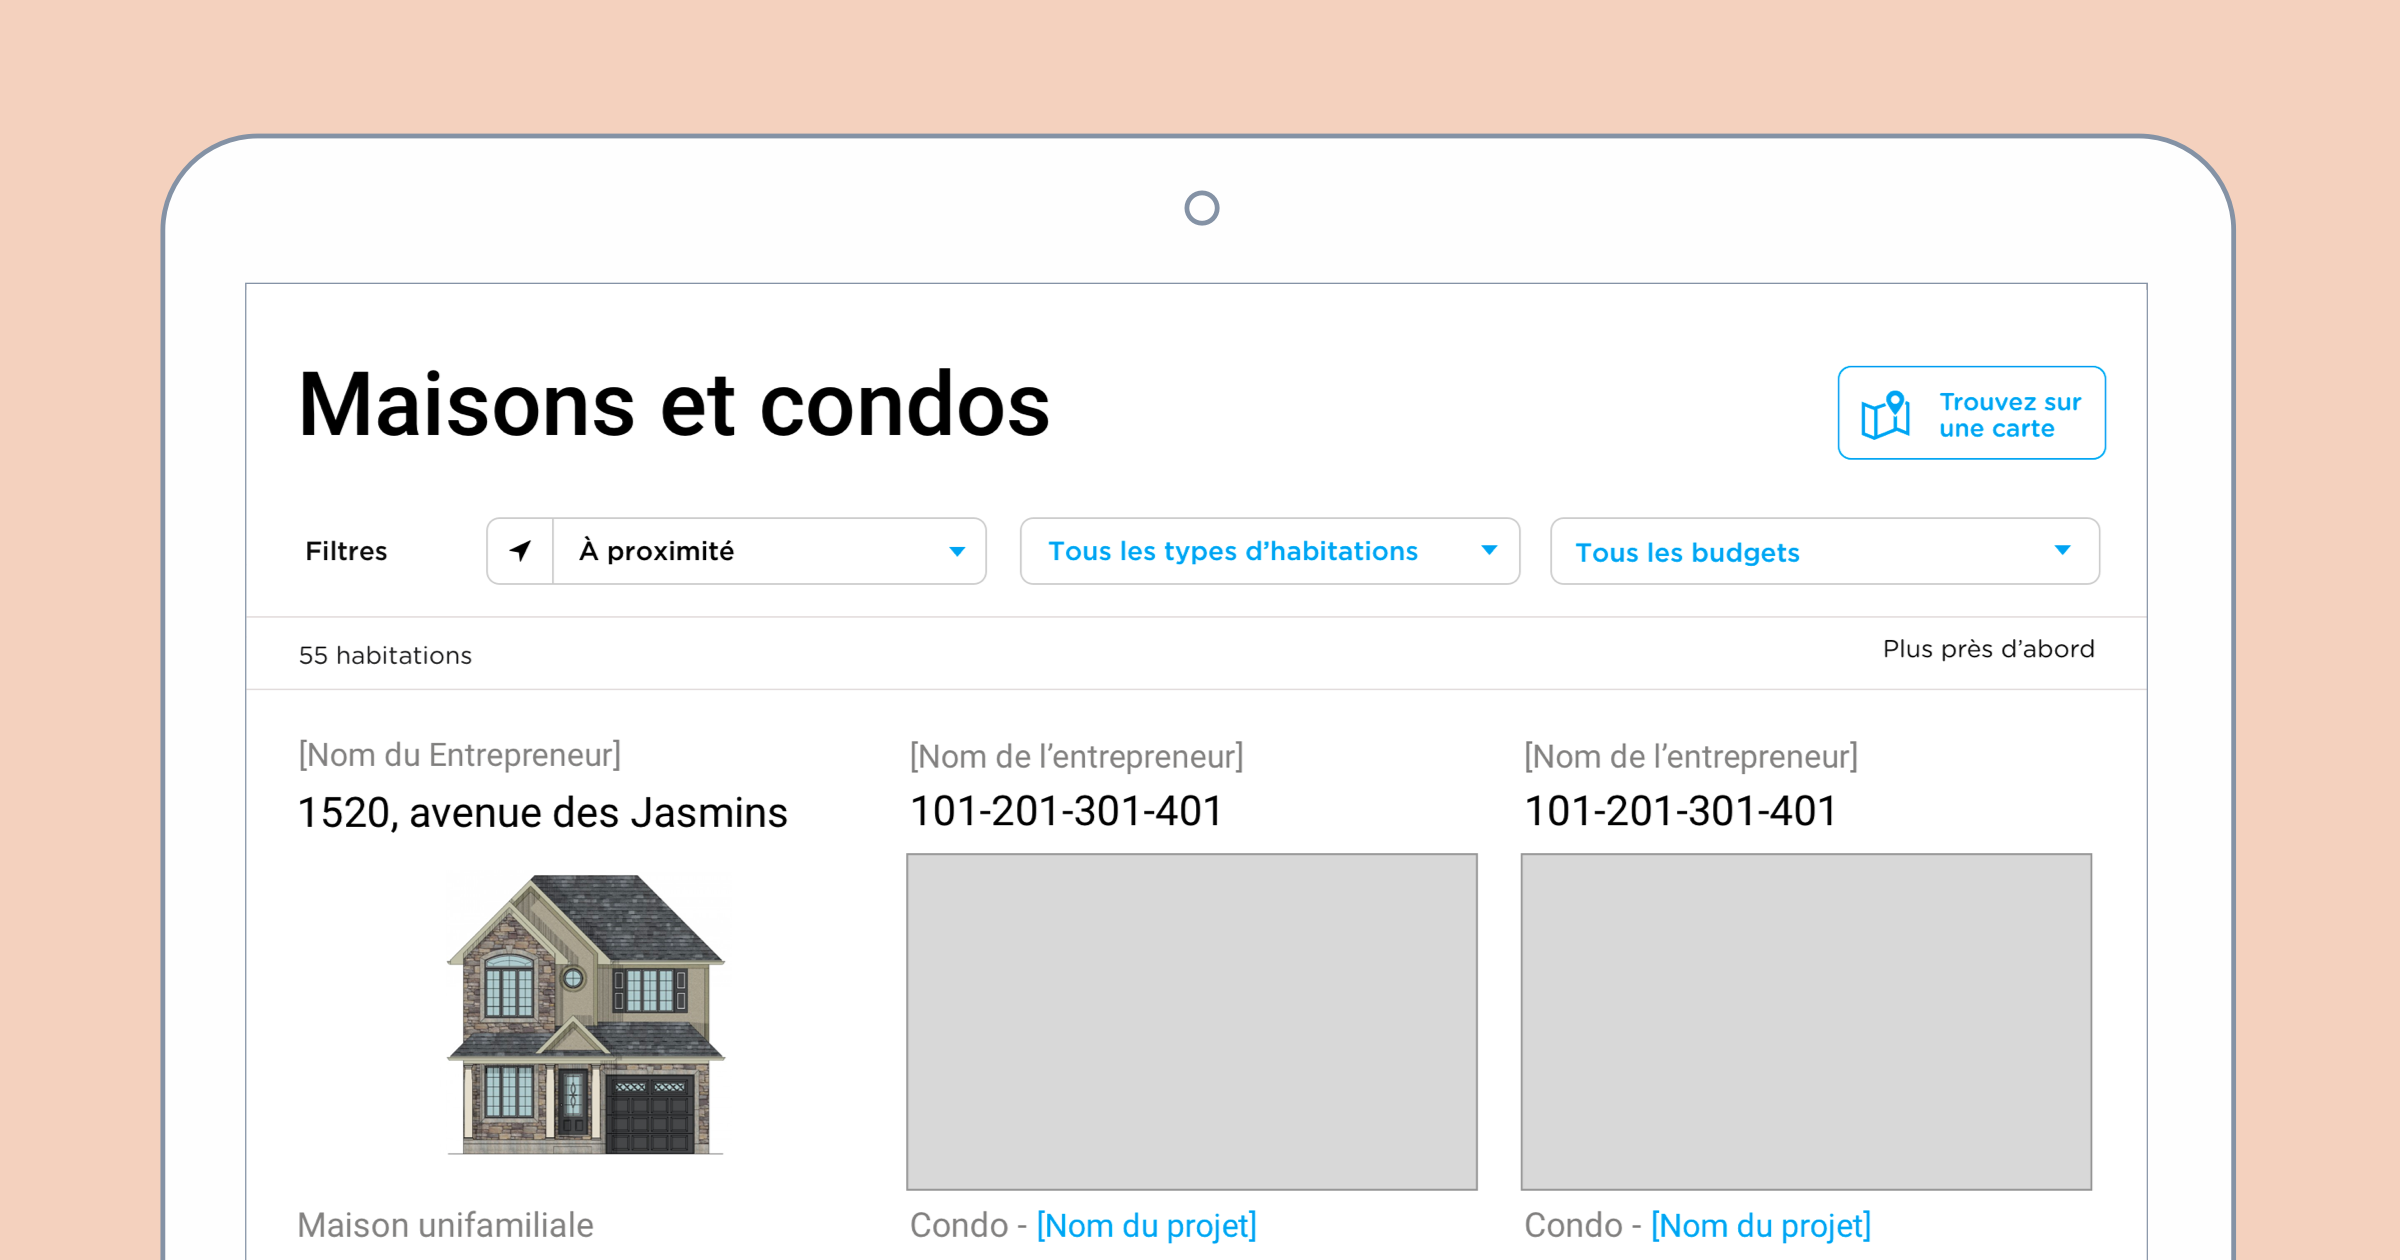Follow the Nom du projet link in middle card
Viewport: 2400px width, 1260px height.
pyautogui.click(x=1146, y=1226)
